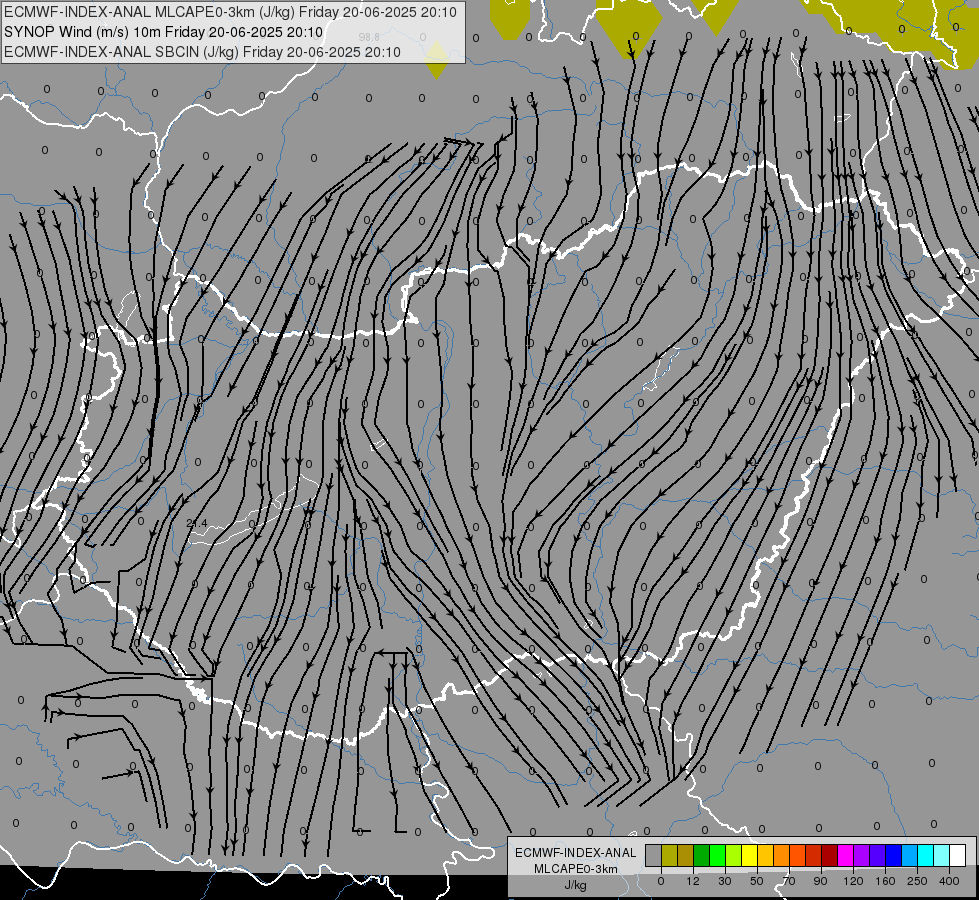Pick the red-orange legend swatch right of 70
Viewport: 979px width, 900px height.
797,856
